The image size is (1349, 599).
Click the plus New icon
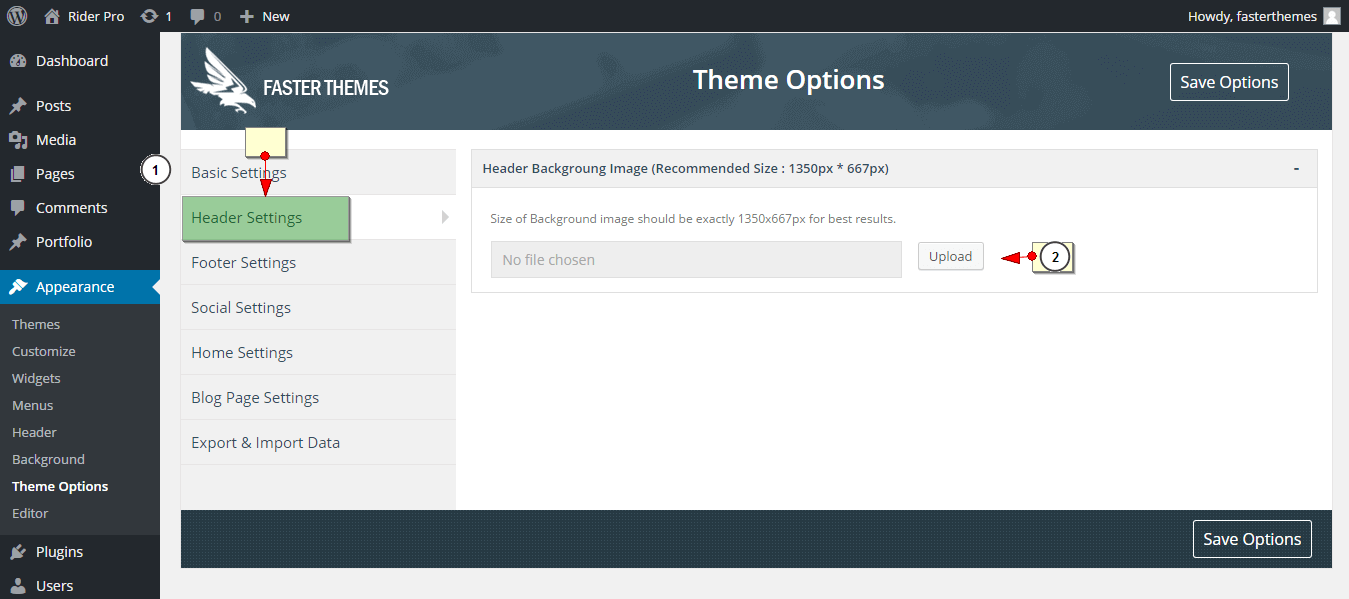pyautogui.click(x=247, y=17)
